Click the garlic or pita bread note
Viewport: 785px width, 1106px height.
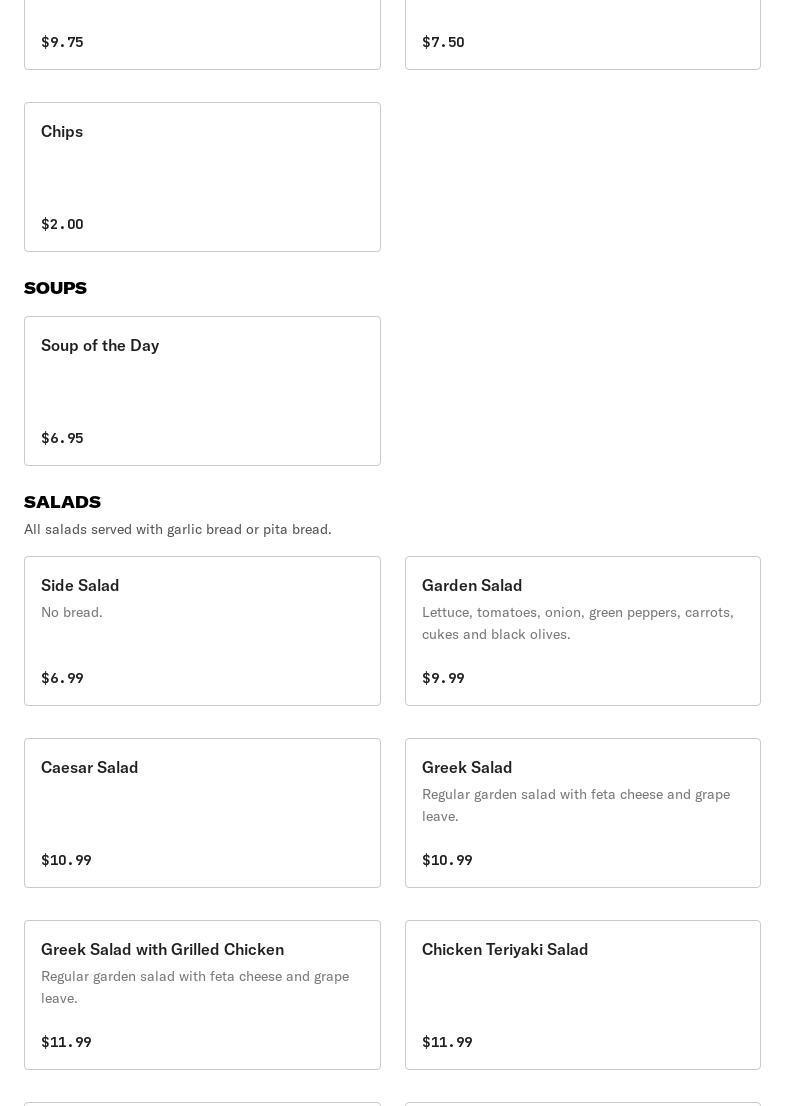click(x=178, y=529)
